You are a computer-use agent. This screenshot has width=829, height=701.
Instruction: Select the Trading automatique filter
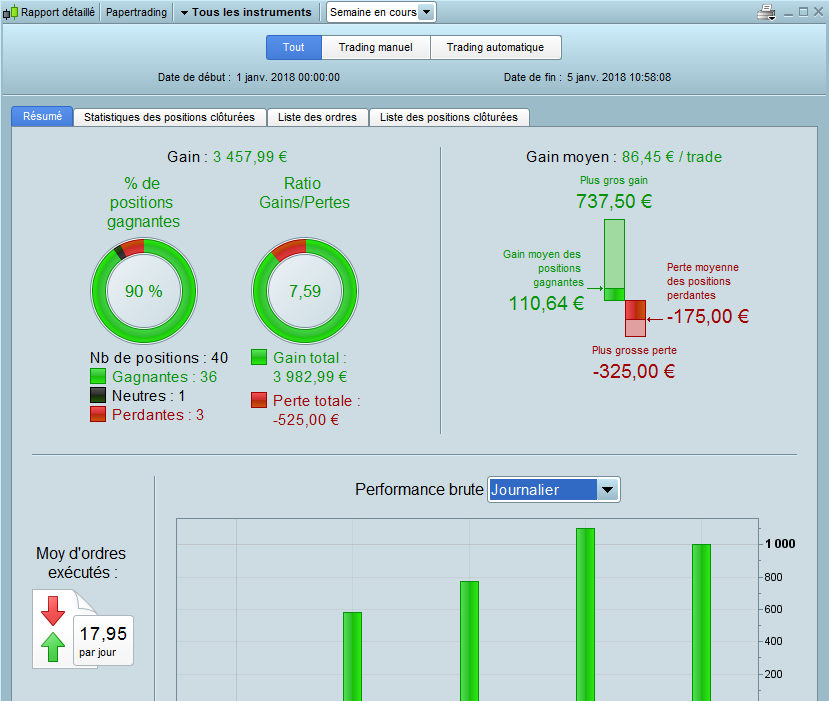point(495,48)
